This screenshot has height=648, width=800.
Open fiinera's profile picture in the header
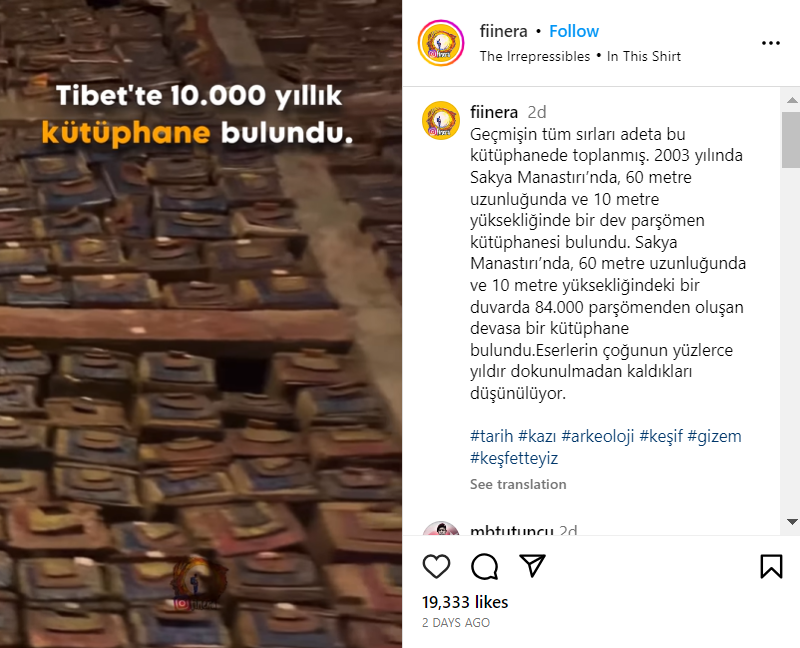[x=441, y=43]
